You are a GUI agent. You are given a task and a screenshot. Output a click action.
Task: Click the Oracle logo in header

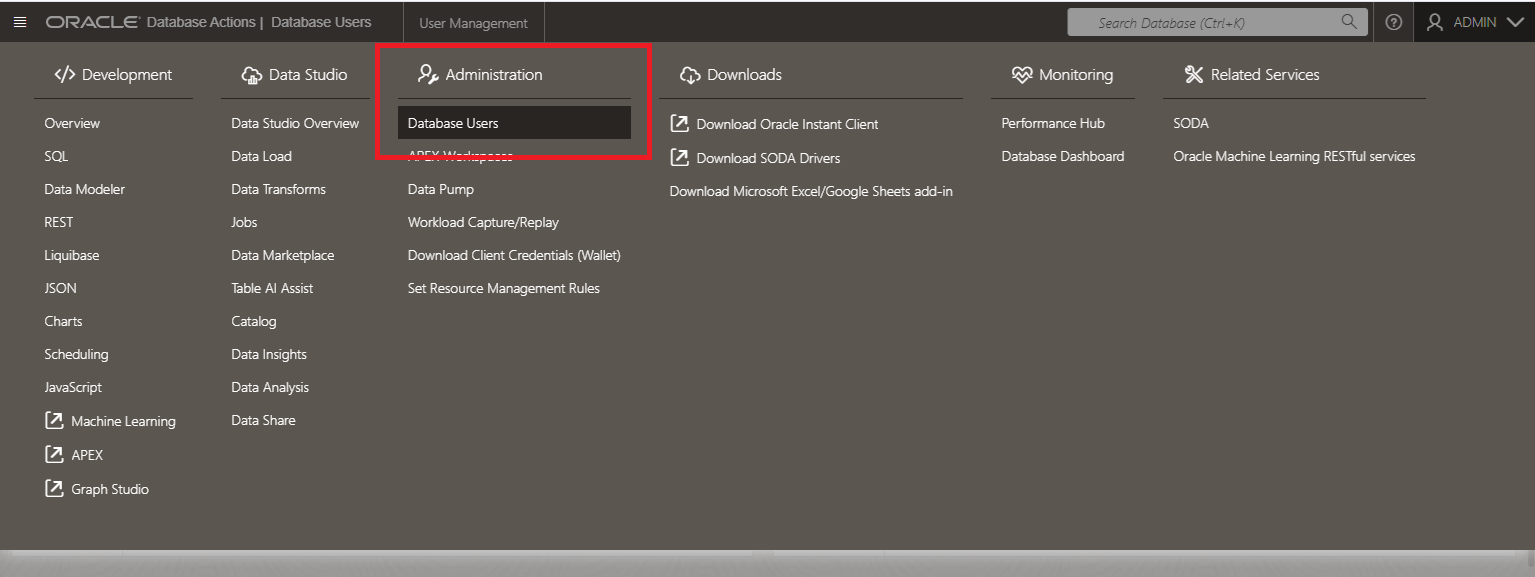click(x=91, y=22)
